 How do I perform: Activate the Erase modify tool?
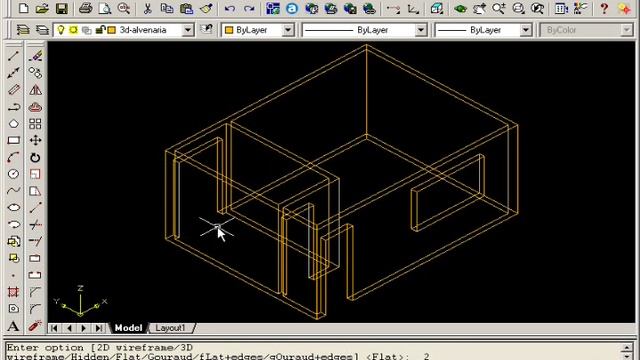coord(36,56)
